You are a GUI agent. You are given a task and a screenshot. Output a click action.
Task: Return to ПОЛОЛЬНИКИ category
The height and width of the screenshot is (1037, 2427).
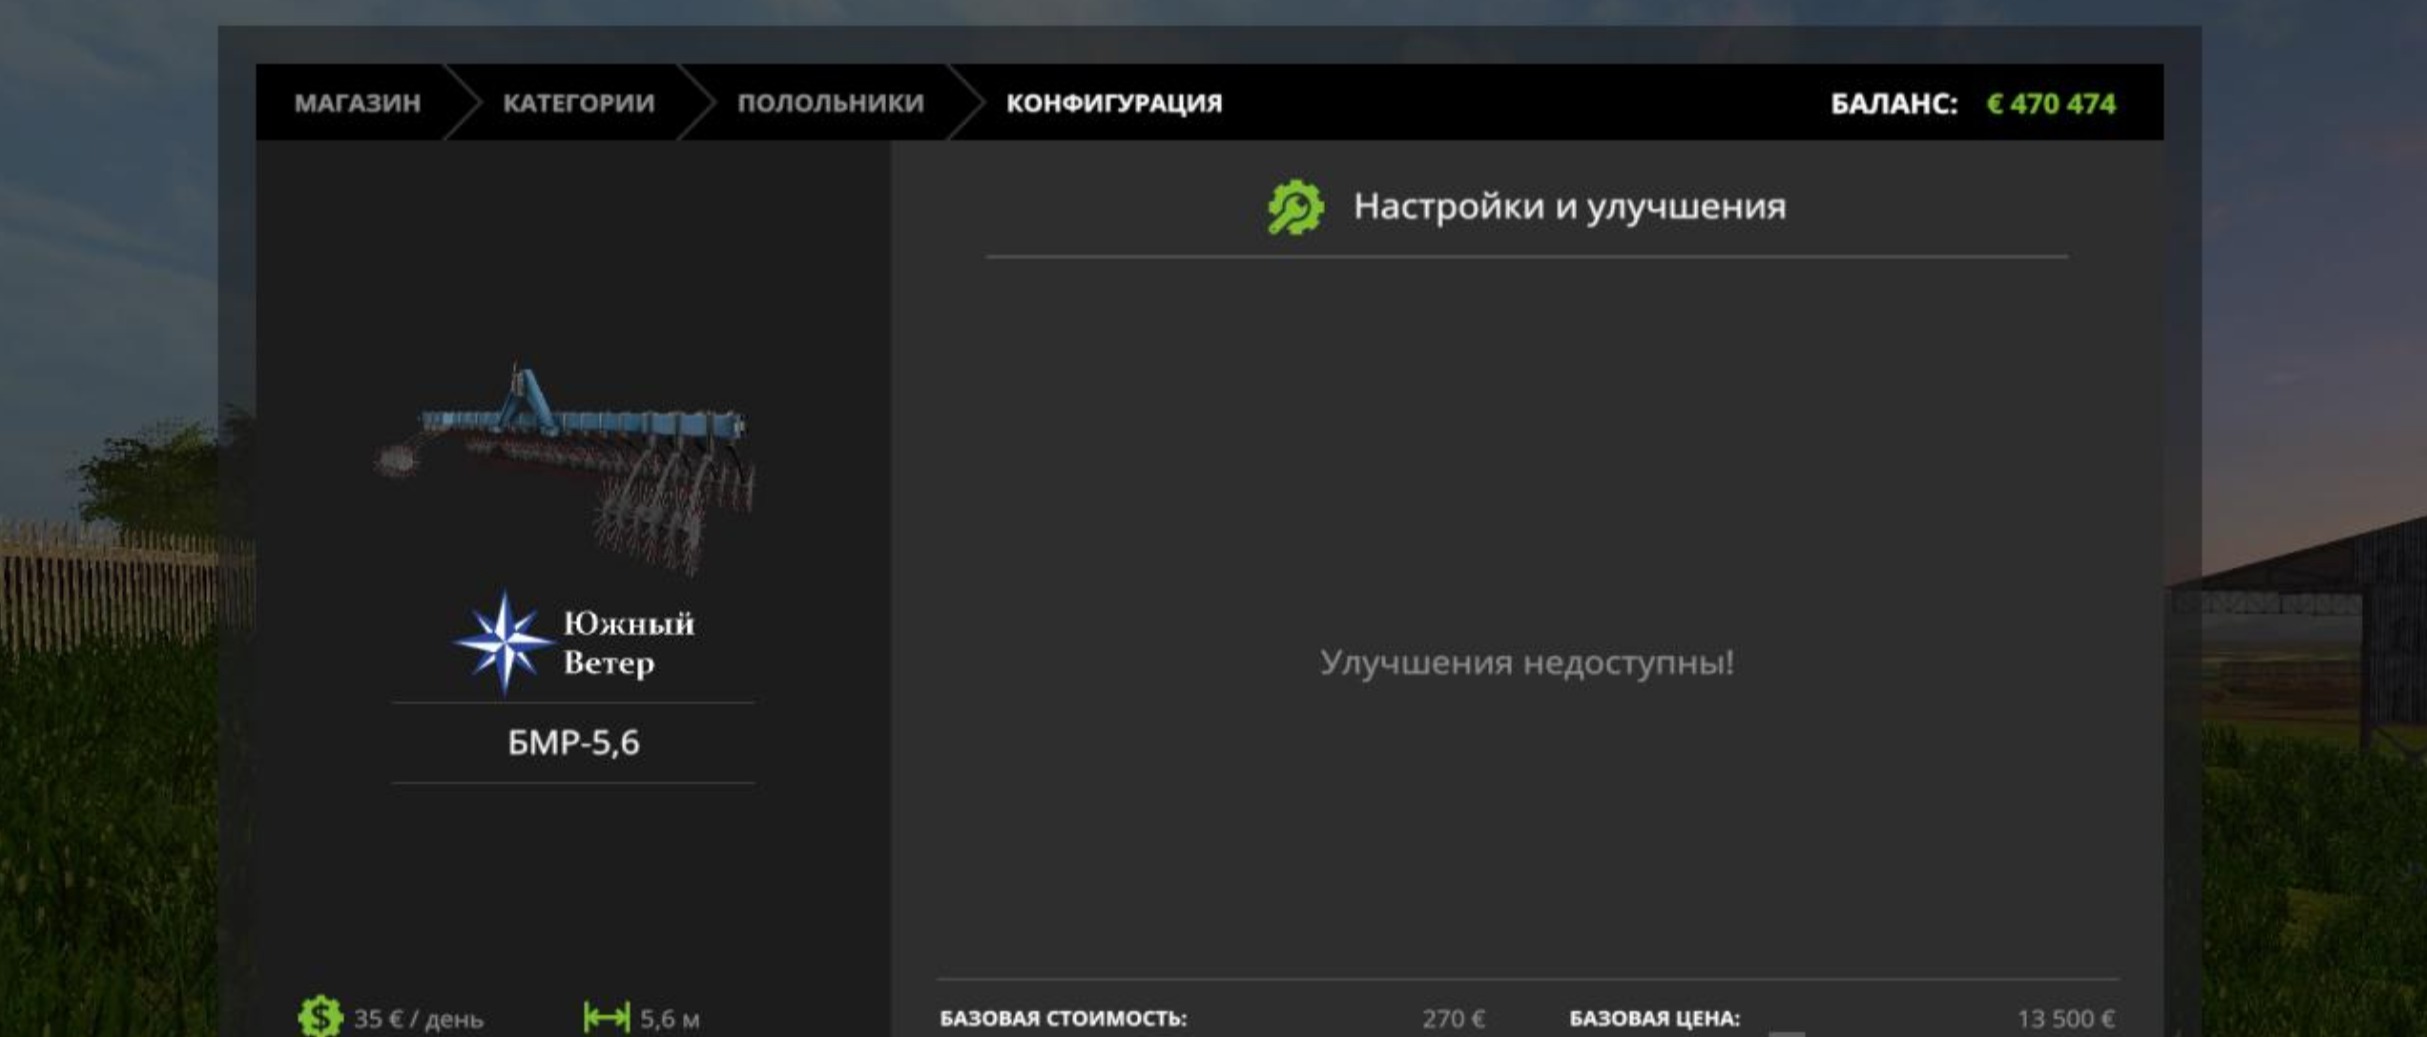pyautogui.click(x=830, y=103)
